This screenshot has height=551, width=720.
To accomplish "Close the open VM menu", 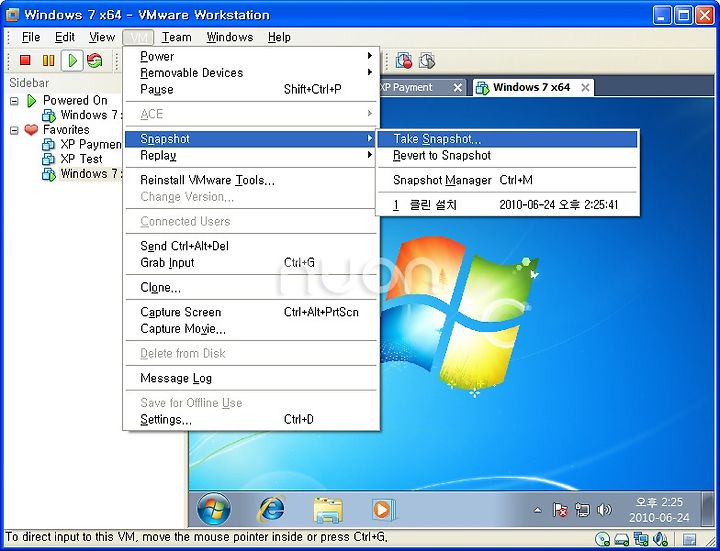I will (x=138, y=37).
